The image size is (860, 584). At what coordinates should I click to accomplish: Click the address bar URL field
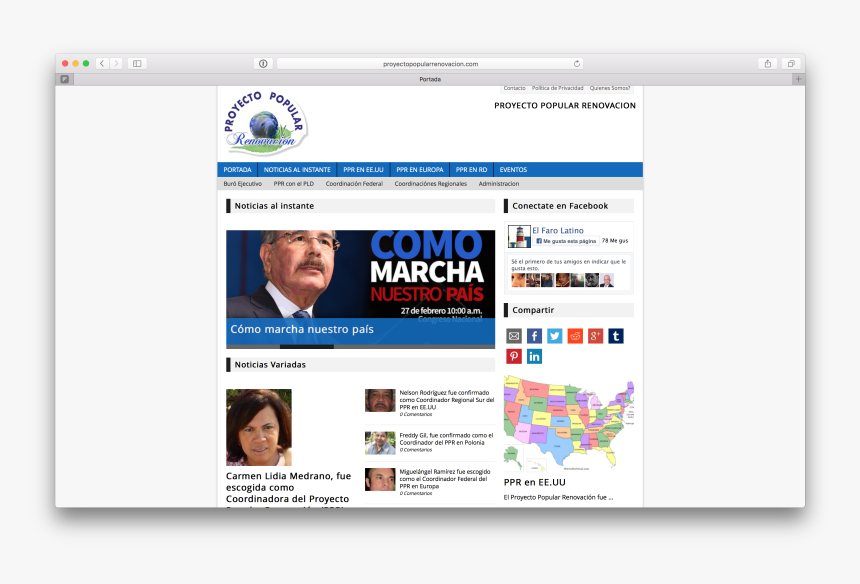[x=430, y=64]
